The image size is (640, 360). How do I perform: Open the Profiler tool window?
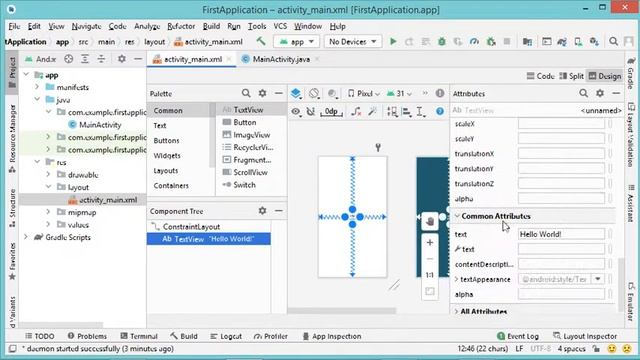click(271, 336)
